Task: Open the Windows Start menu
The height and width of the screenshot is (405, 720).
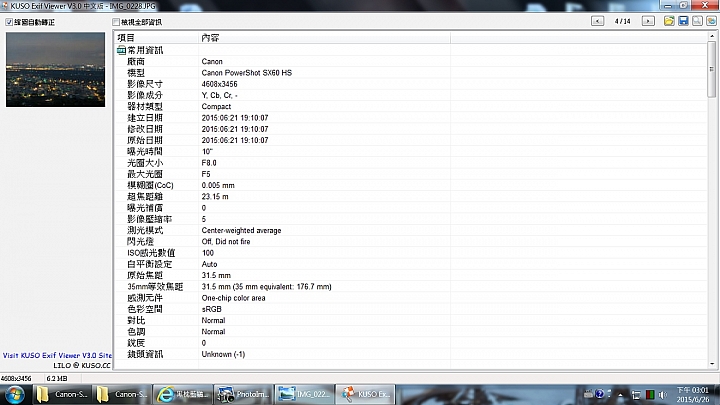Action: click(15, 394)
